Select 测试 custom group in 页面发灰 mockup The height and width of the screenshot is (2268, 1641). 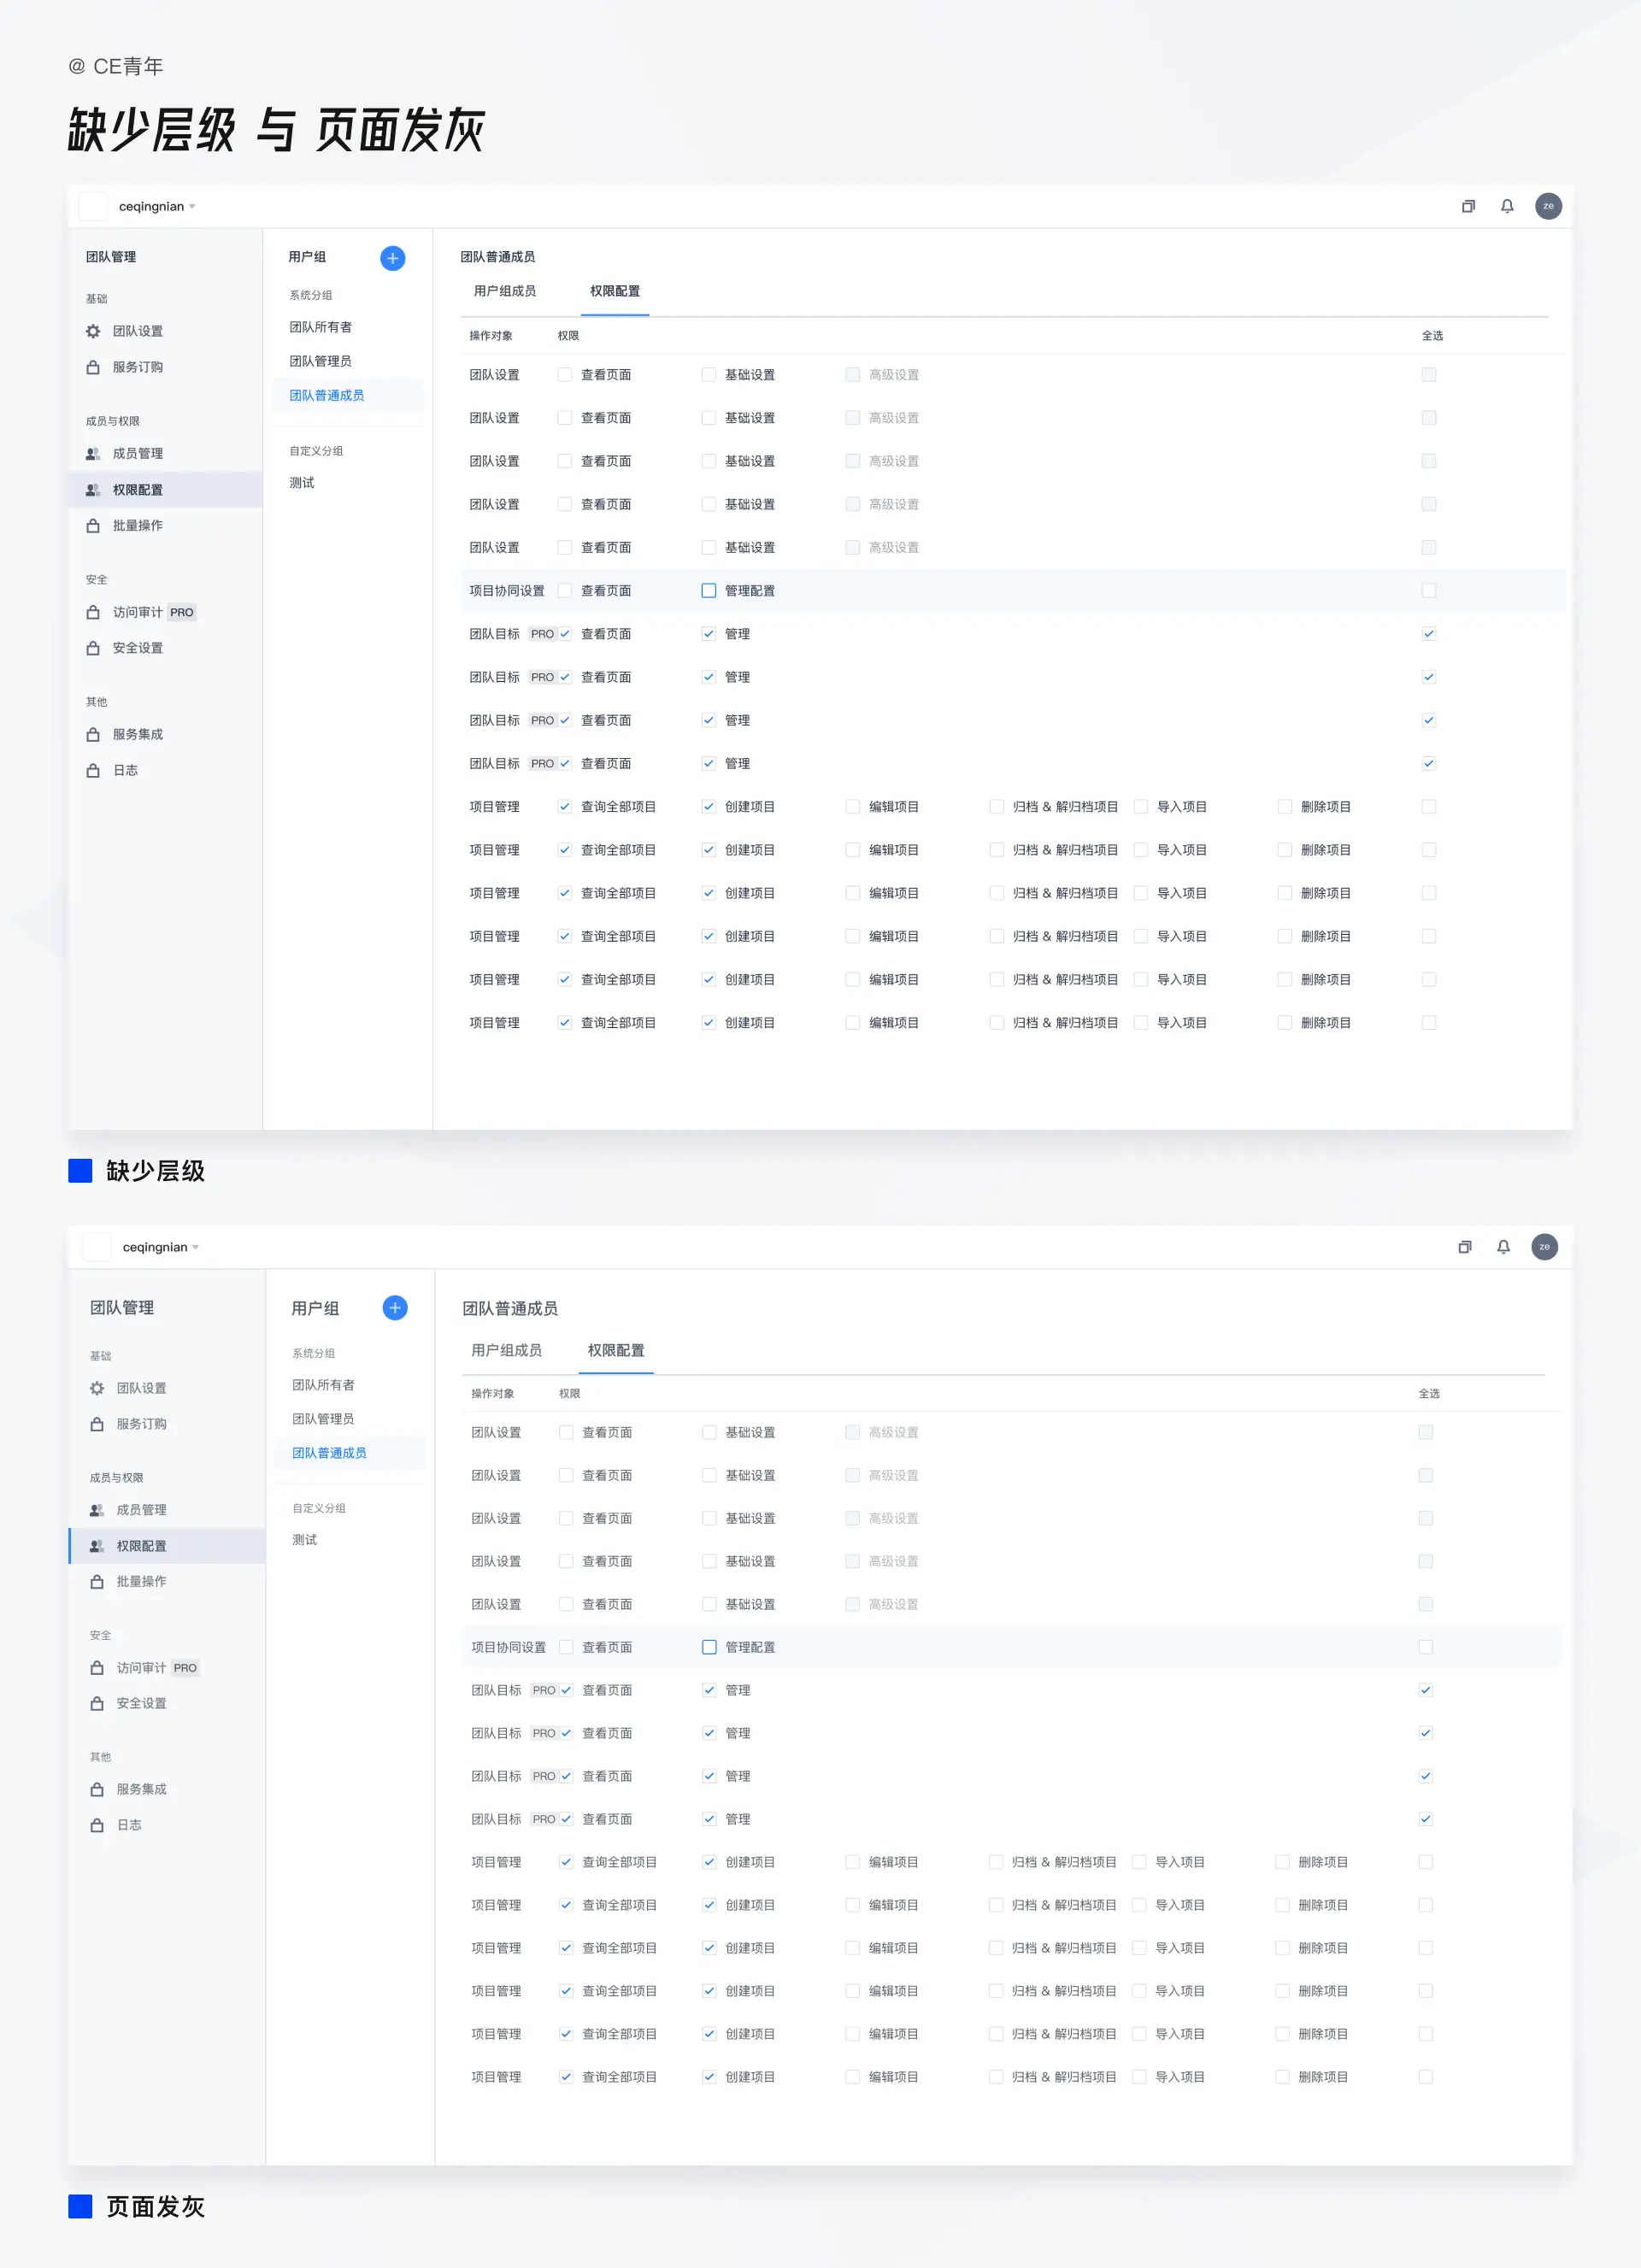(x=304, y=1540)
